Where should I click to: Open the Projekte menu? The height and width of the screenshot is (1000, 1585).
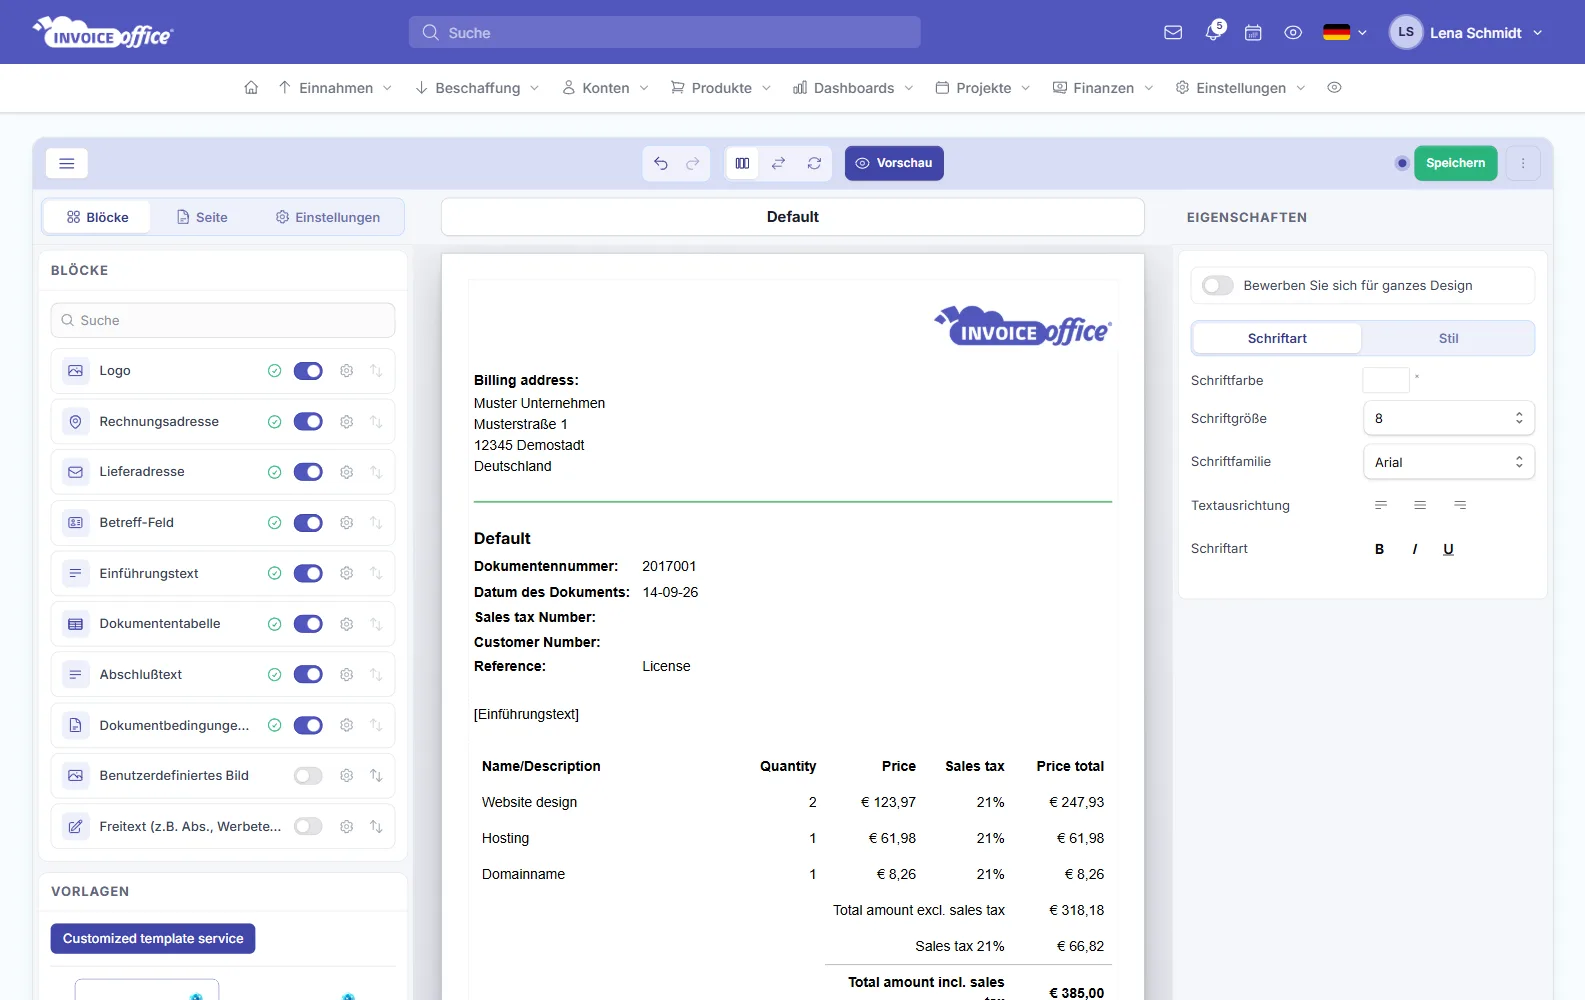point(983,88)
